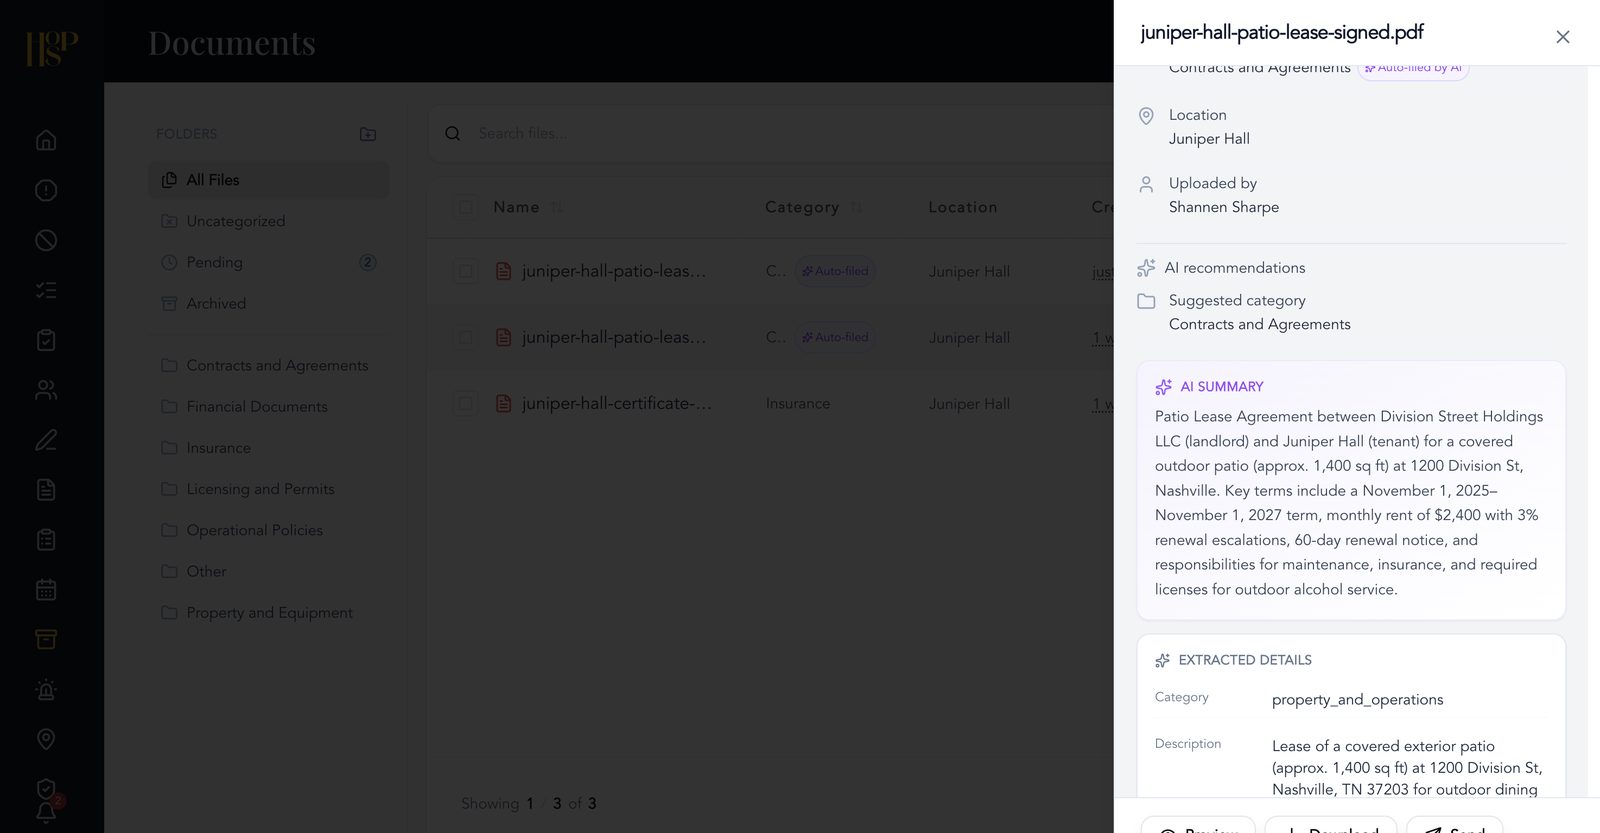
Task: Click the Location column header
Action: click(x=963, y=207)
